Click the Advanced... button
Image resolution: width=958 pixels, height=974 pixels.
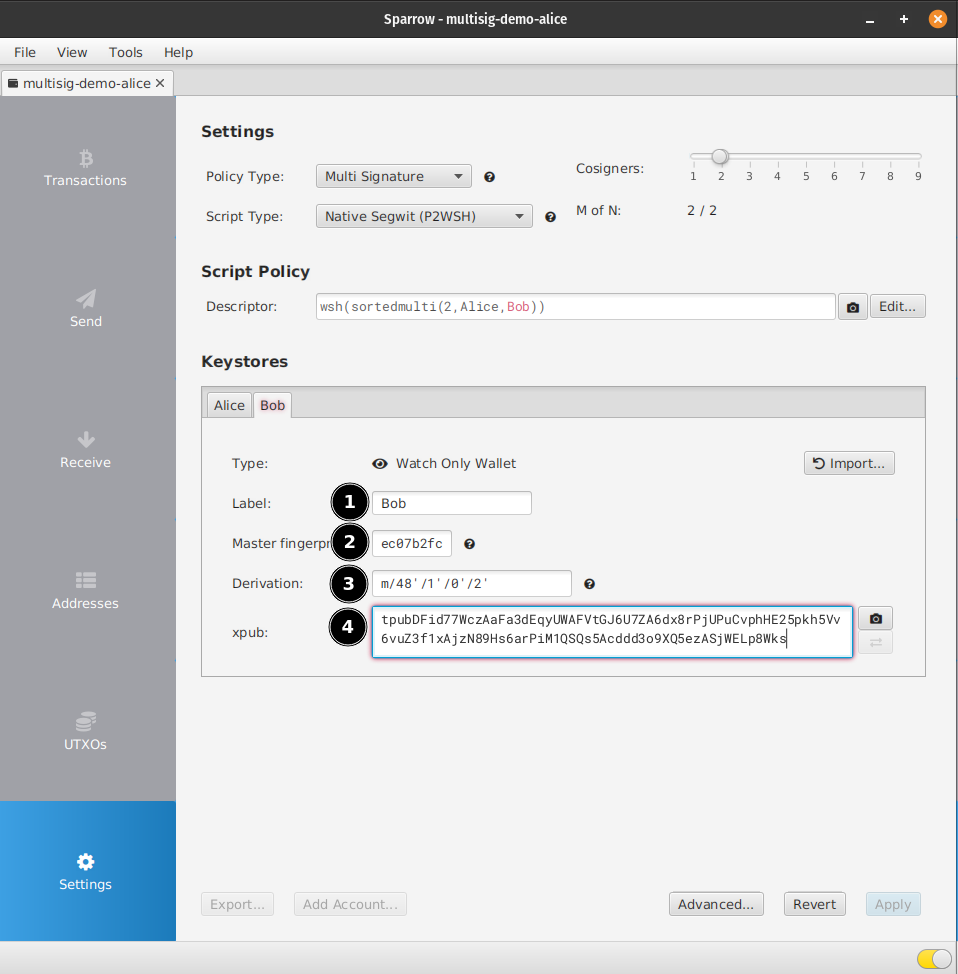tap(716, 904)
